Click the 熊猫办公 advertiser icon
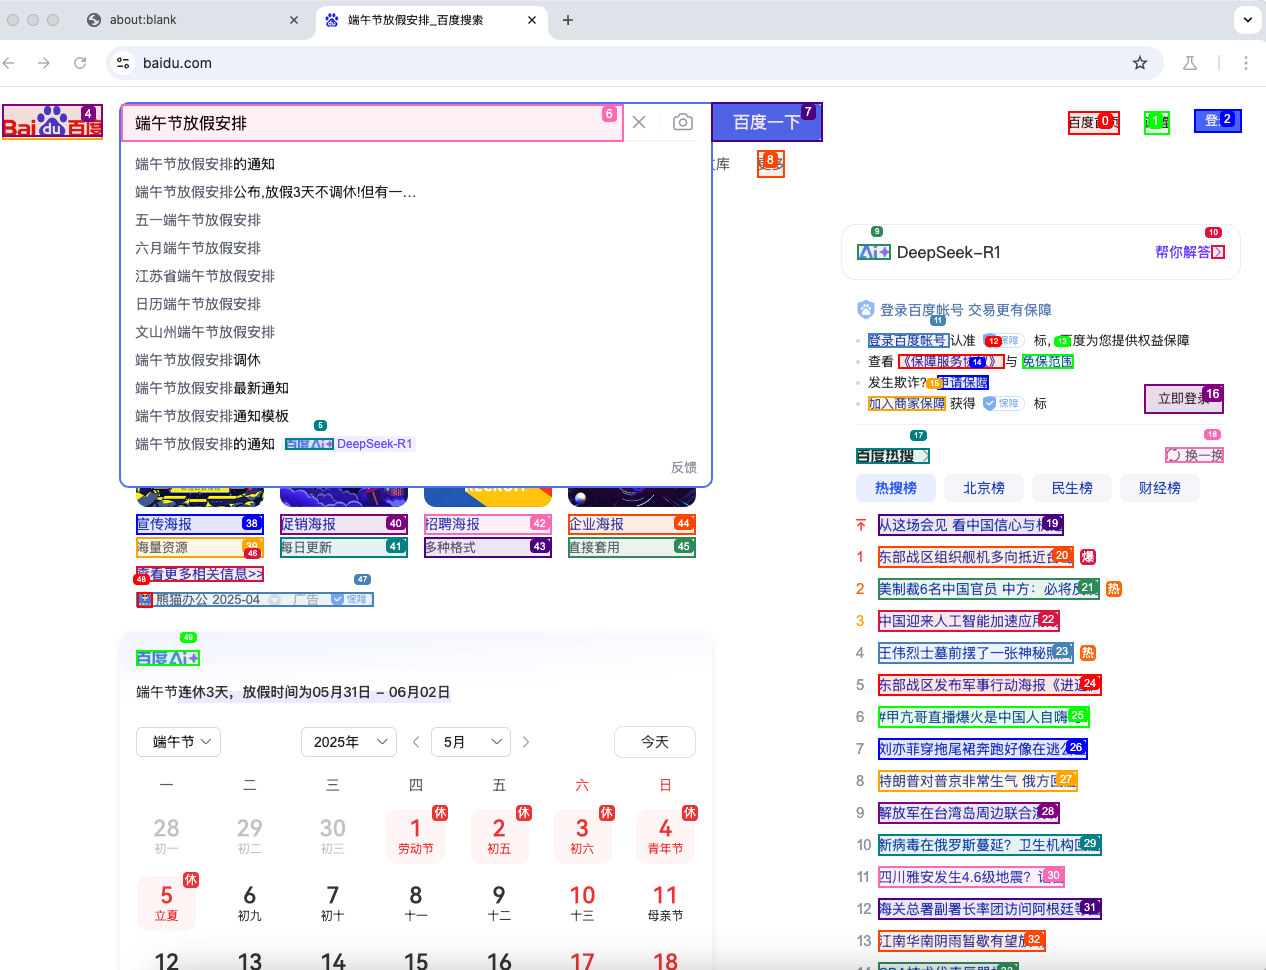 pos(145,600)
